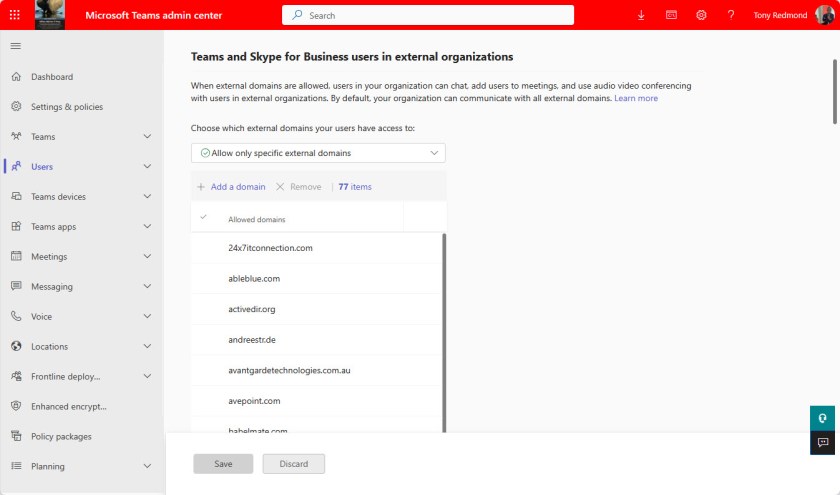Click the Remove button label
The image size is (840, 495).
[x=306, y=187]
